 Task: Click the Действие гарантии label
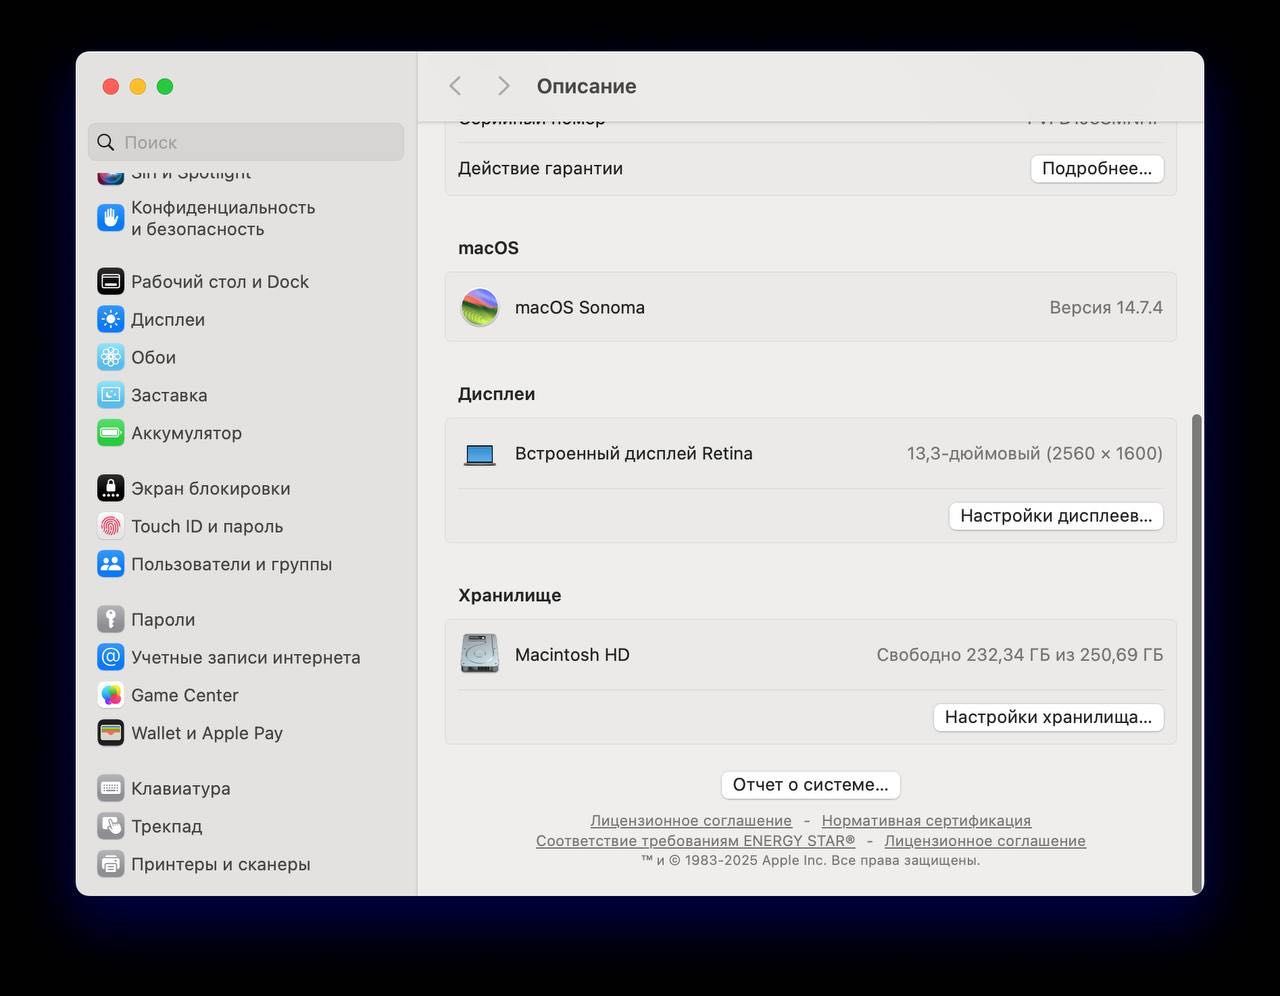tap(540, 168)
